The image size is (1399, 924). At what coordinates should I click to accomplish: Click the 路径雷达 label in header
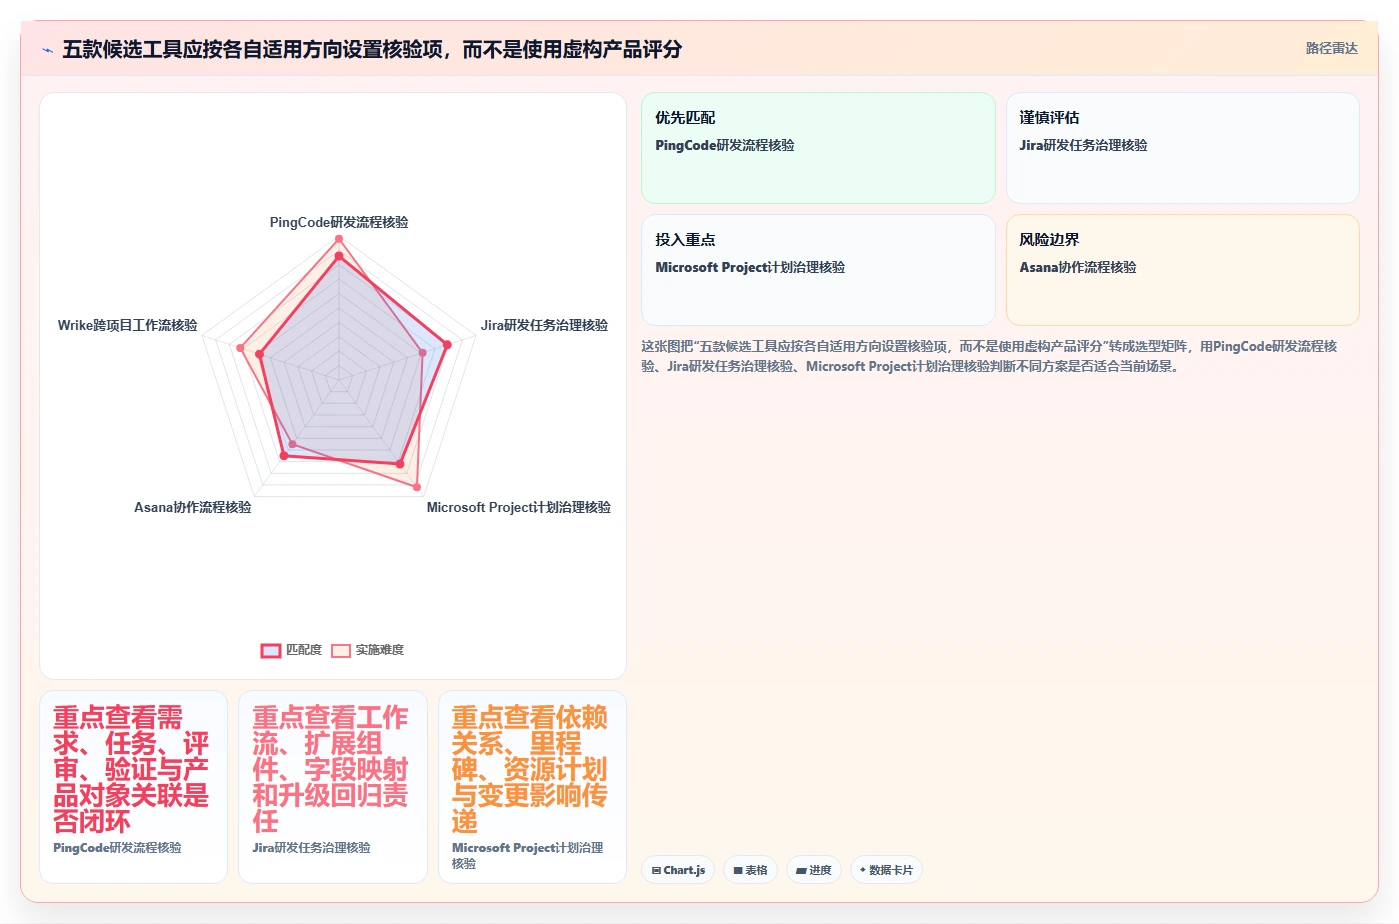(1331, 48)
